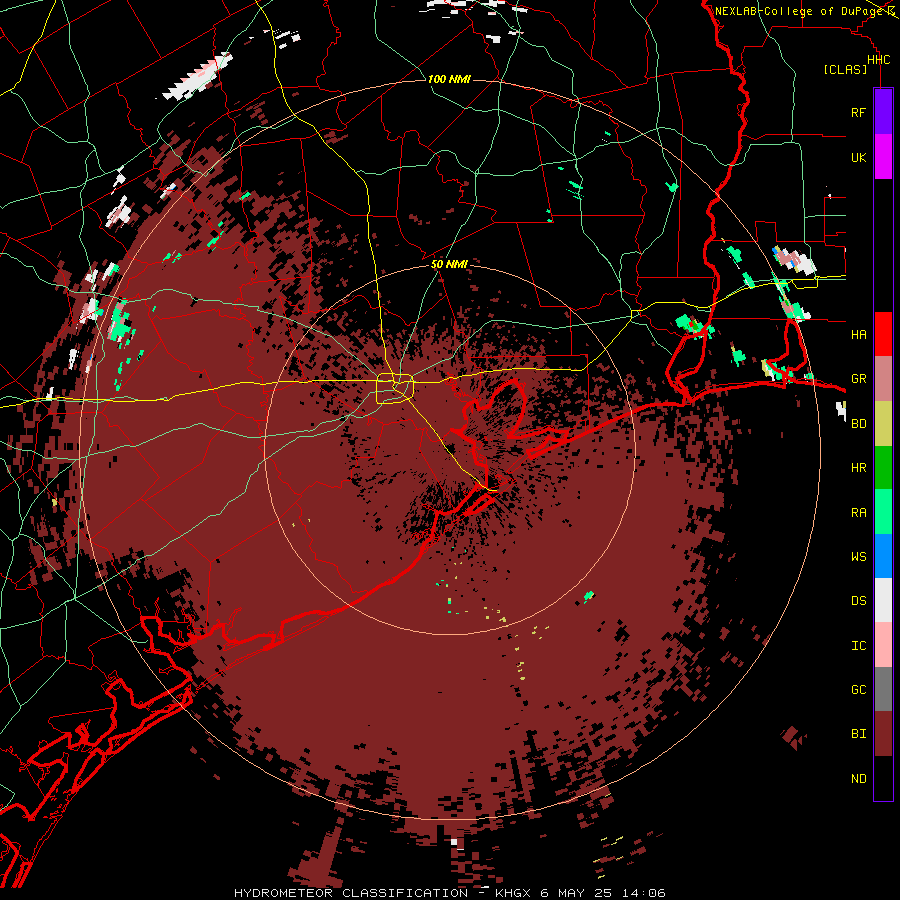This screenshot has width=900, height=900.
Task: Click the BI dark-red legend swatch
Action: [883, 734]
